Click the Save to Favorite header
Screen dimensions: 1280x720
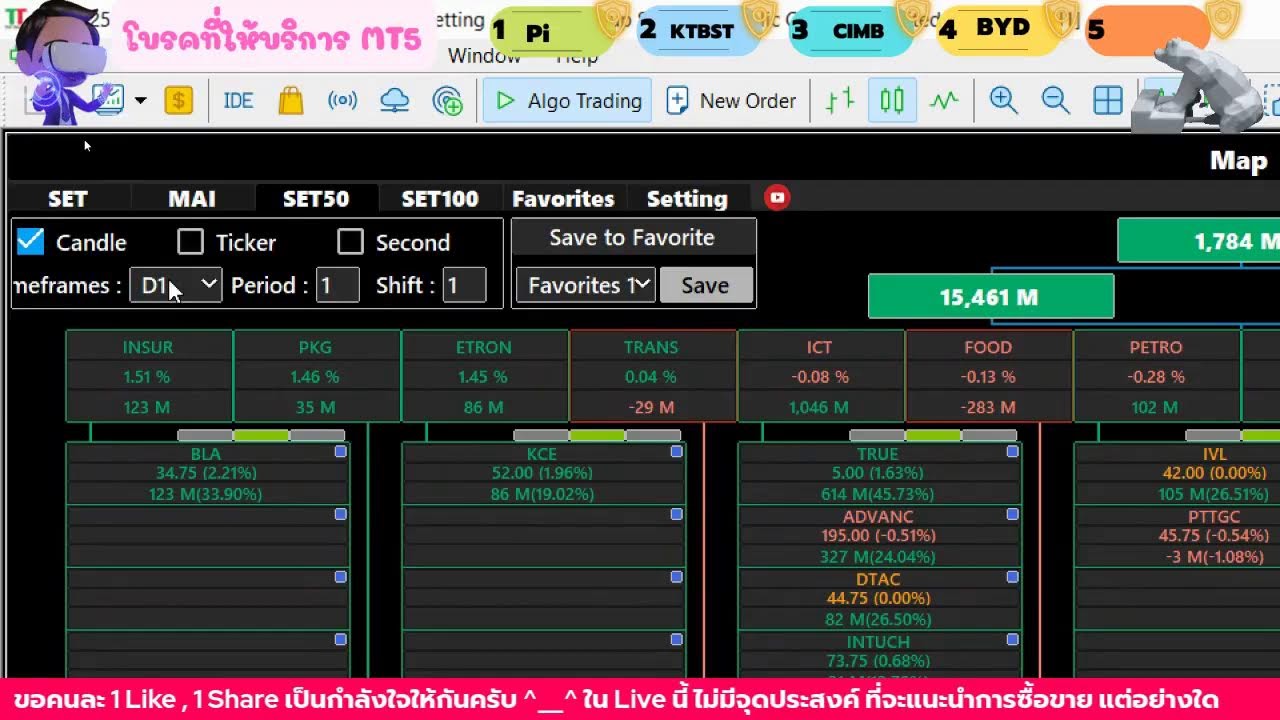(632, 238)
